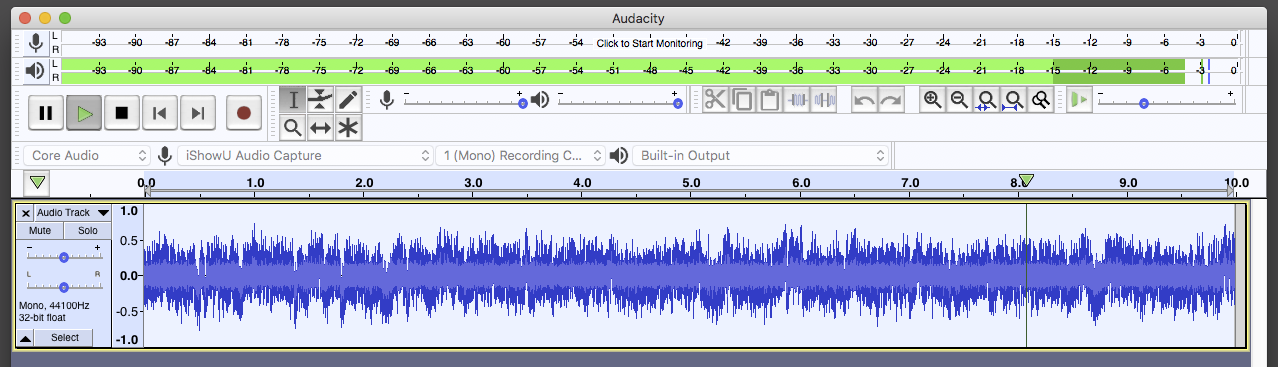Pause playback with the Pause button
The height and width of the screenshot is (367, 1278).
pos(46,113)
